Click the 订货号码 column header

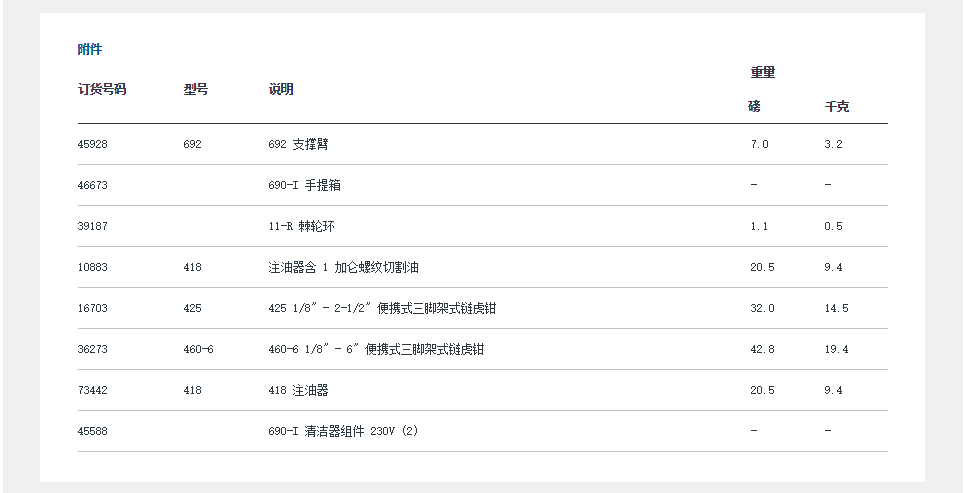tap(102, 89)
